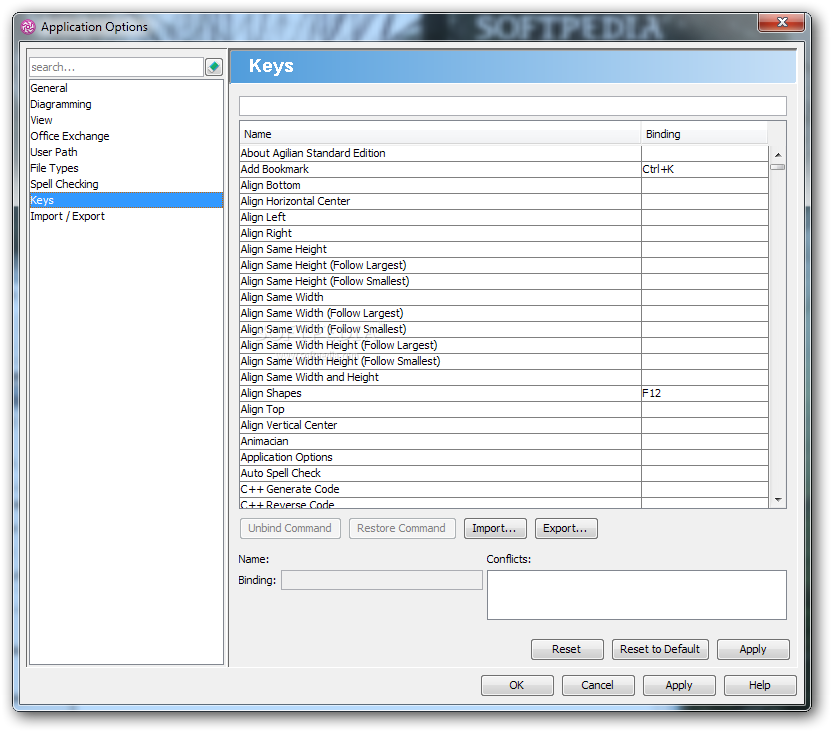Click the Binding input field
The image size is (832, 732).
382,580
